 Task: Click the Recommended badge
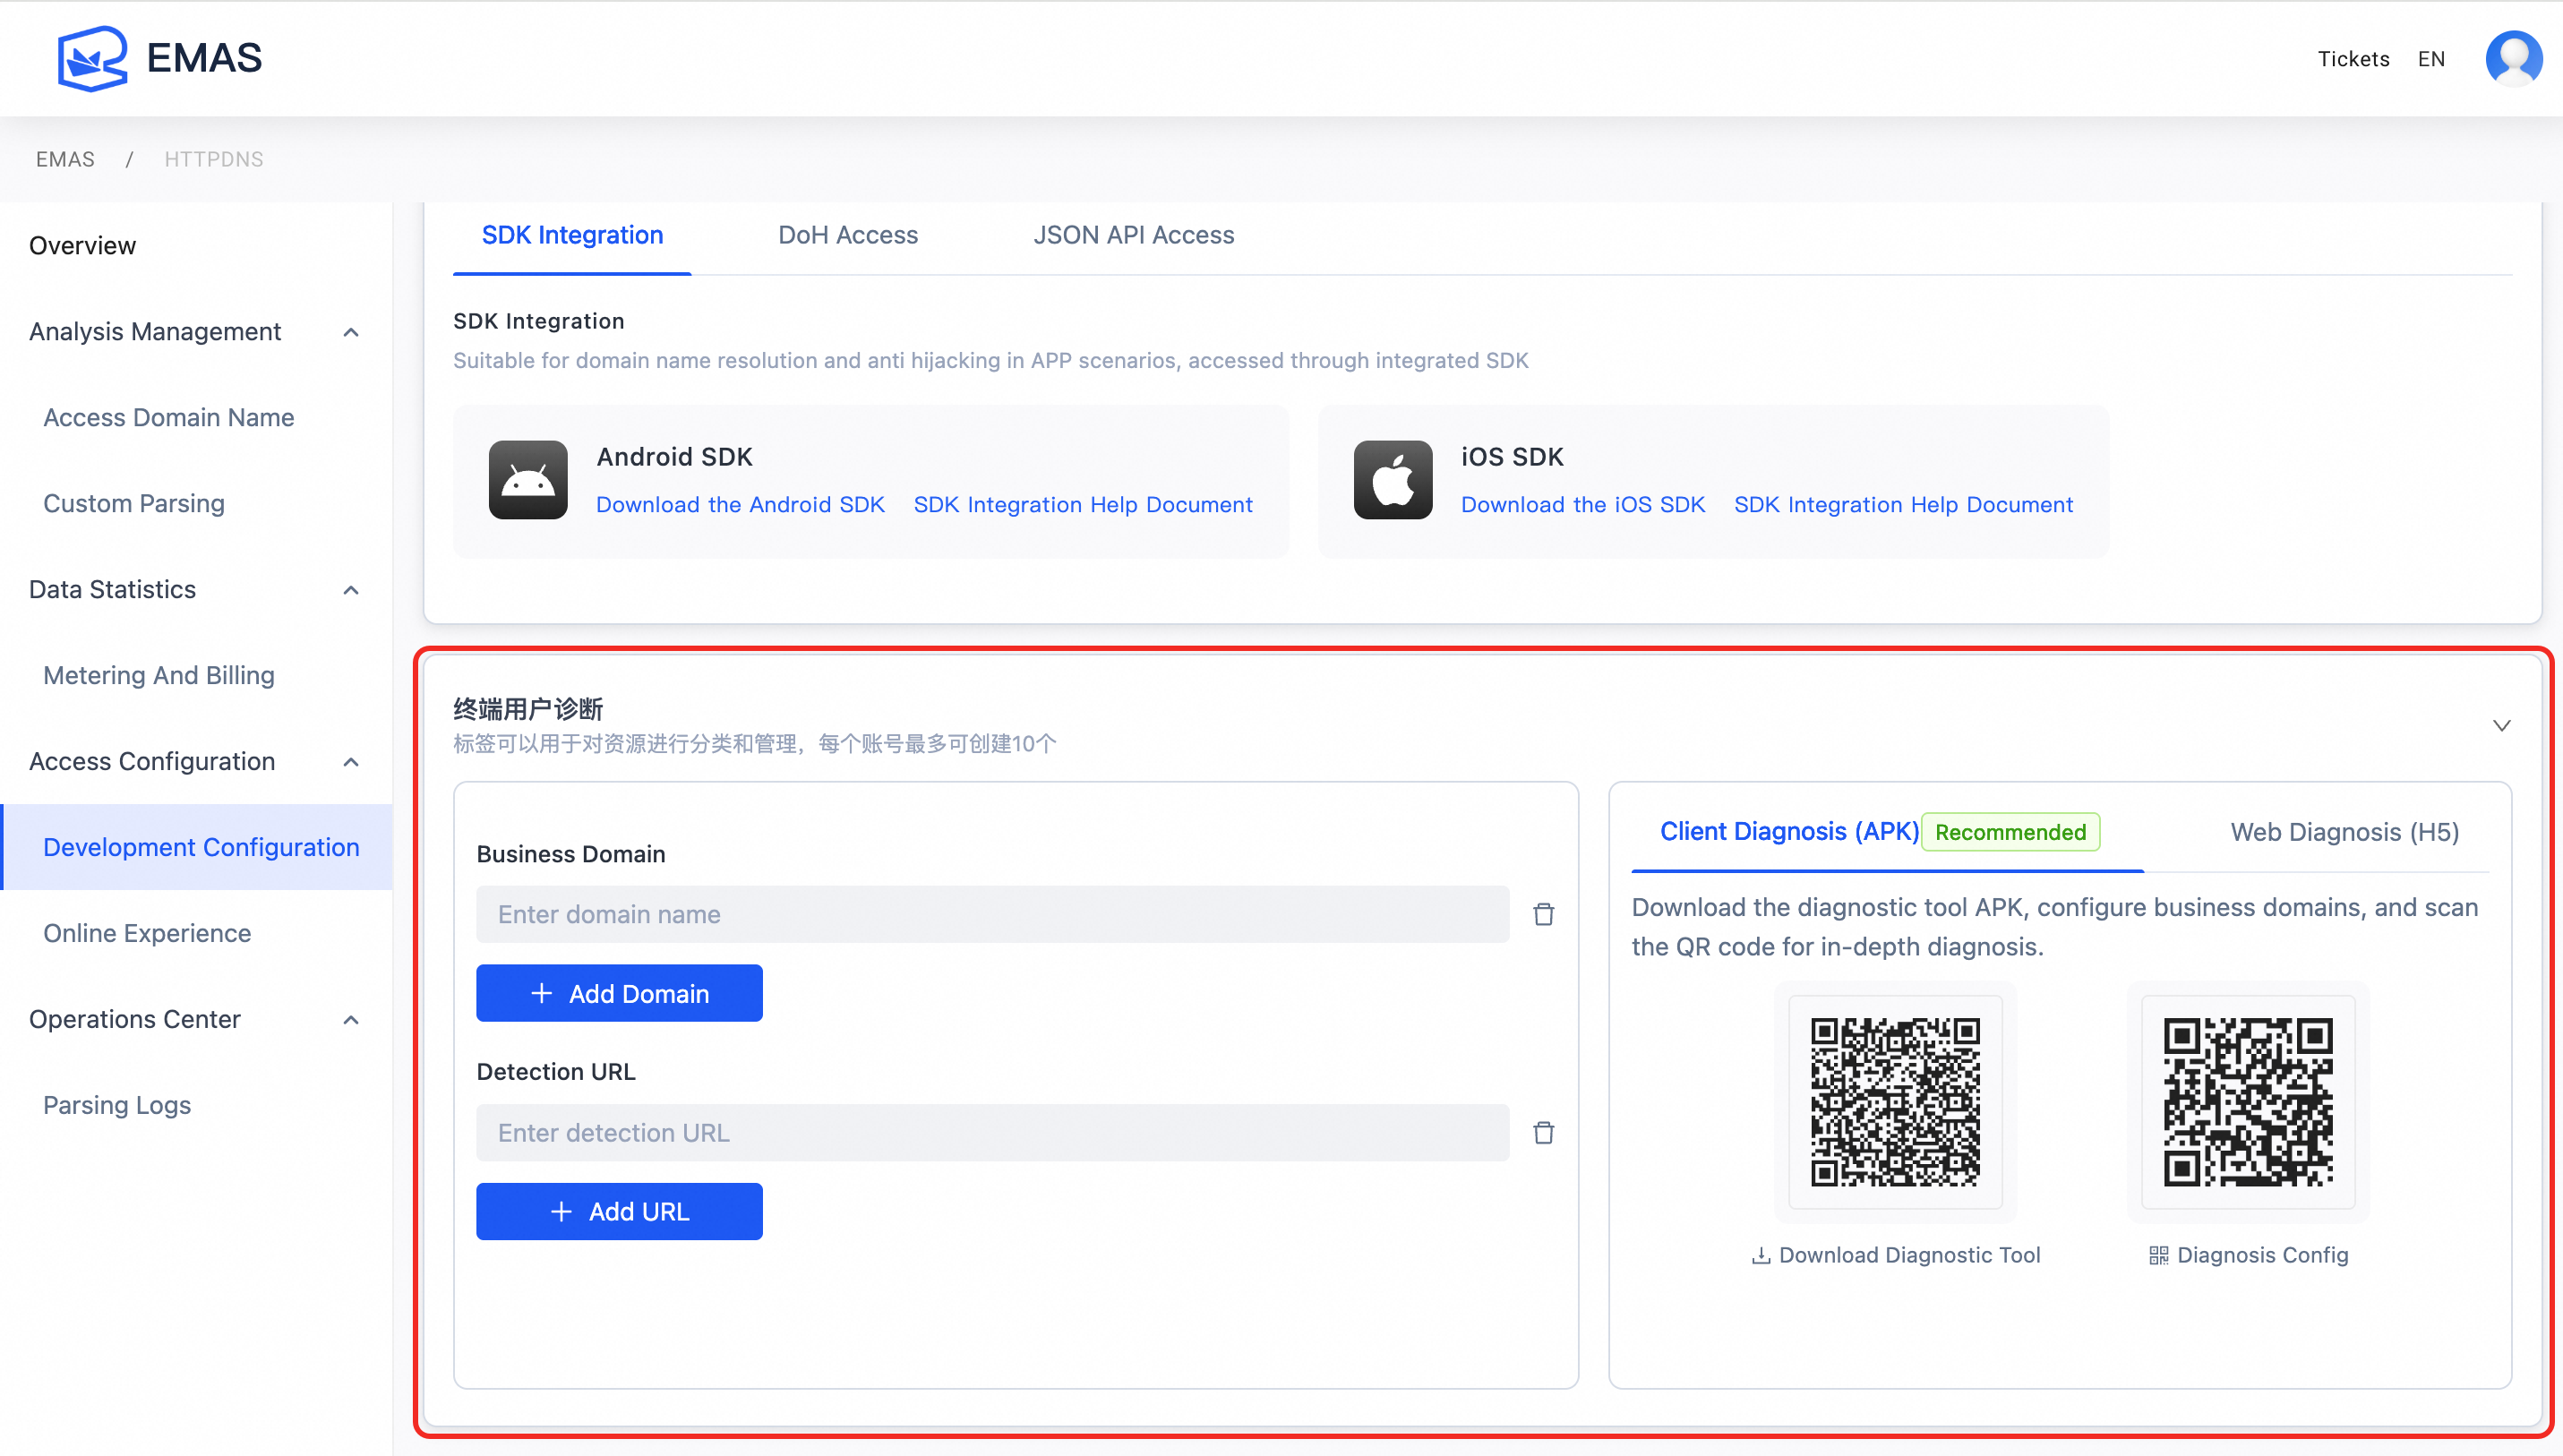[x=2010, y=832]
